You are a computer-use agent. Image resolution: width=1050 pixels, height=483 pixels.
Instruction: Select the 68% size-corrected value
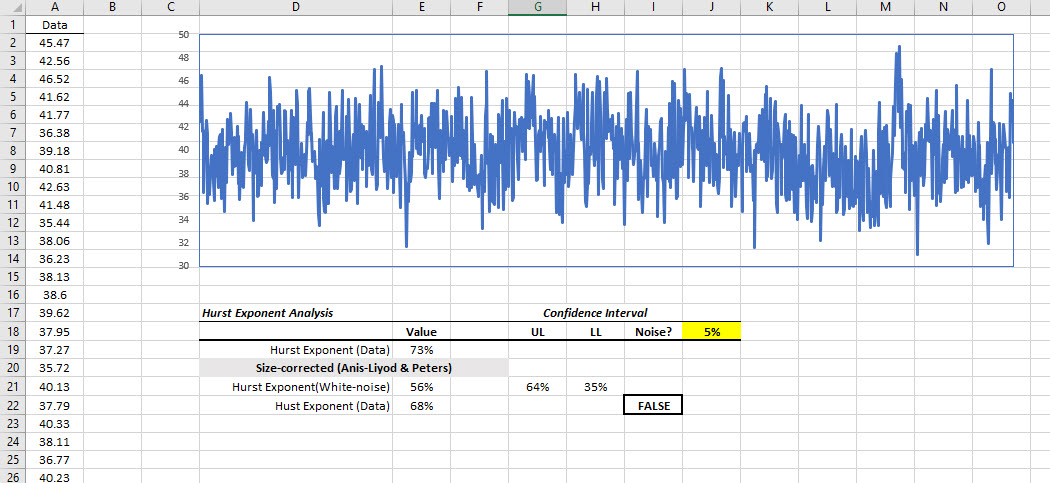421,405
